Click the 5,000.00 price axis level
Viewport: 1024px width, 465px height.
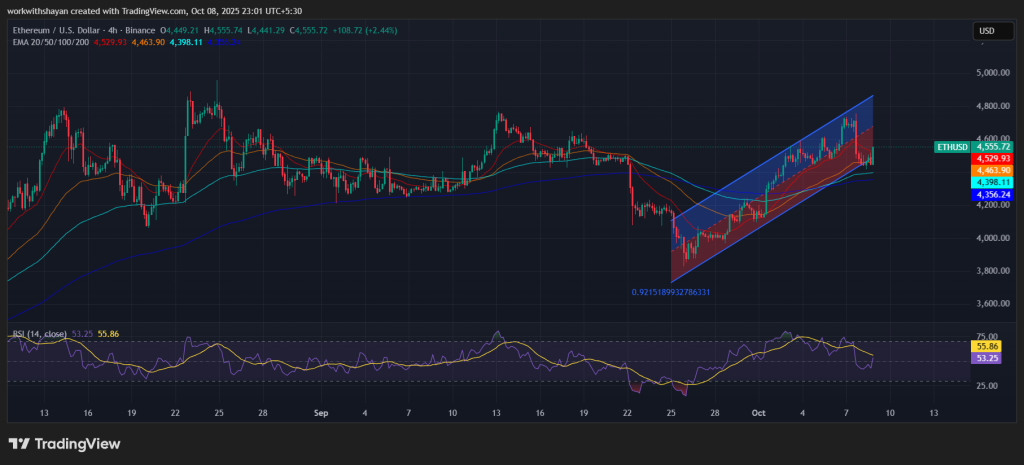pyautogui.click(x=992, y=73)
